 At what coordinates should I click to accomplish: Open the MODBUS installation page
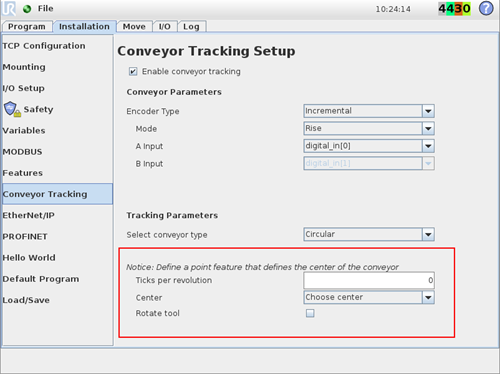[22, 152]
